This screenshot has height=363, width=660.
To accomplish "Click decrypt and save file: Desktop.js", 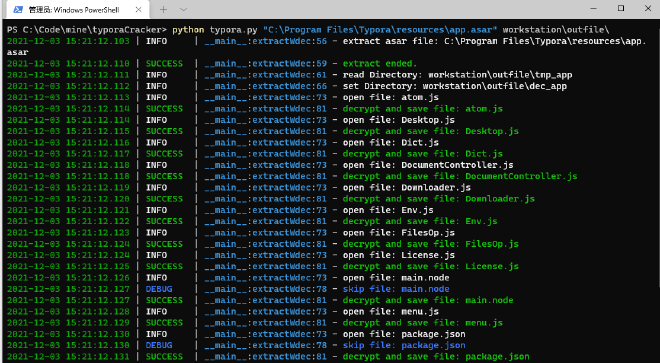I will [431, 131].
